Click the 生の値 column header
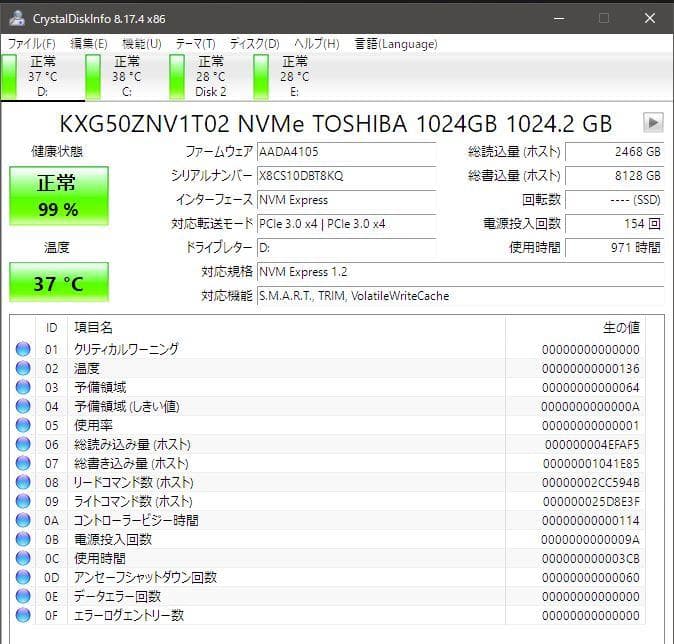 575,328
